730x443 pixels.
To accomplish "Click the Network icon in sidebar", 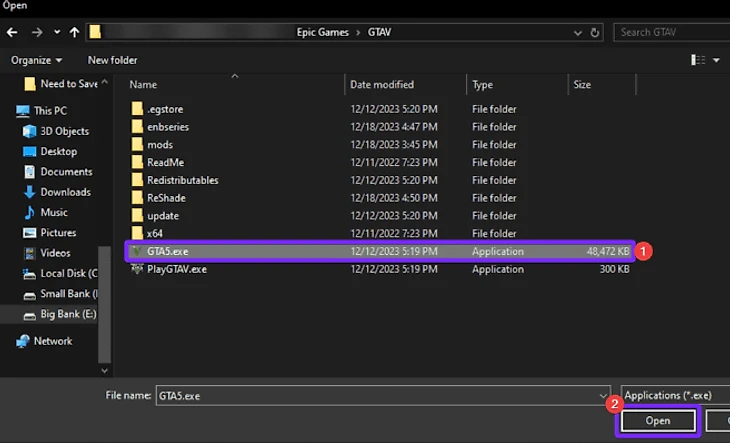I will 22,341.
